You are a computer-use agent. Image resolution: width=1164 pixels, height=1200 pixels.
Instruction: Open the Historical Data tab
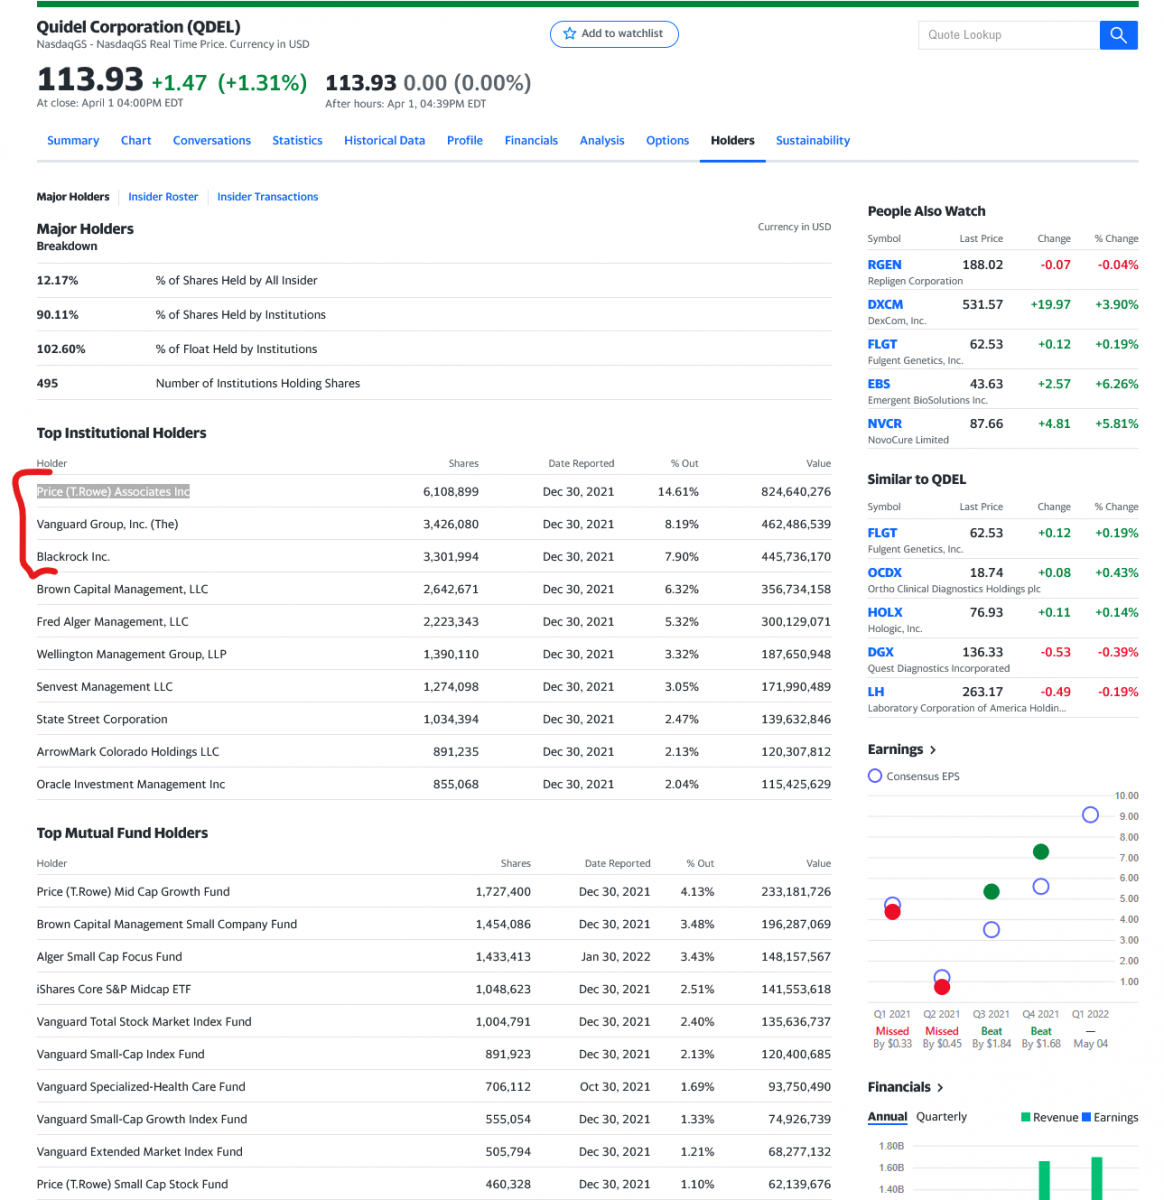click(x=384, y=141)
